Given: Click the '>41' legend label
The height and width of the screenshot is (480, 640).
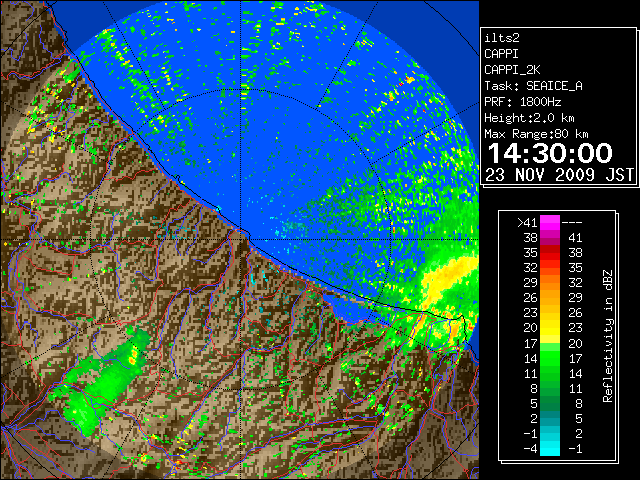Looking at the screenshot, I should coord(527,223).
